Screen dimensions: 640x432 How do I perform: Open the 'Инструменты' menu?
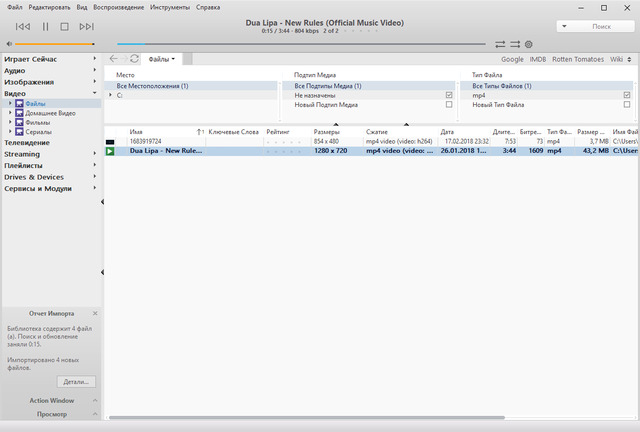168,7
